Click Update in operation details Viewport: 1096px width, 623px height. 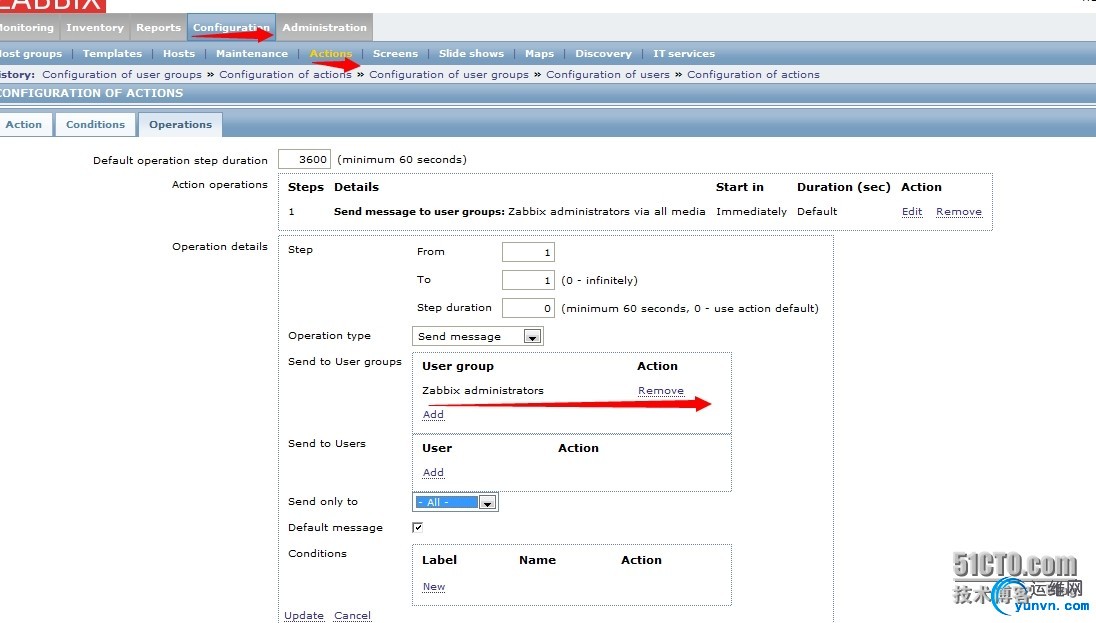[303, 615]
